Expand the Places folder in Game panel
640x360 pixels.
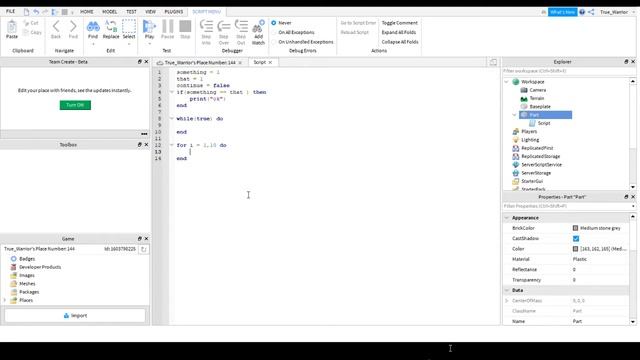click(x=5, y=300)
